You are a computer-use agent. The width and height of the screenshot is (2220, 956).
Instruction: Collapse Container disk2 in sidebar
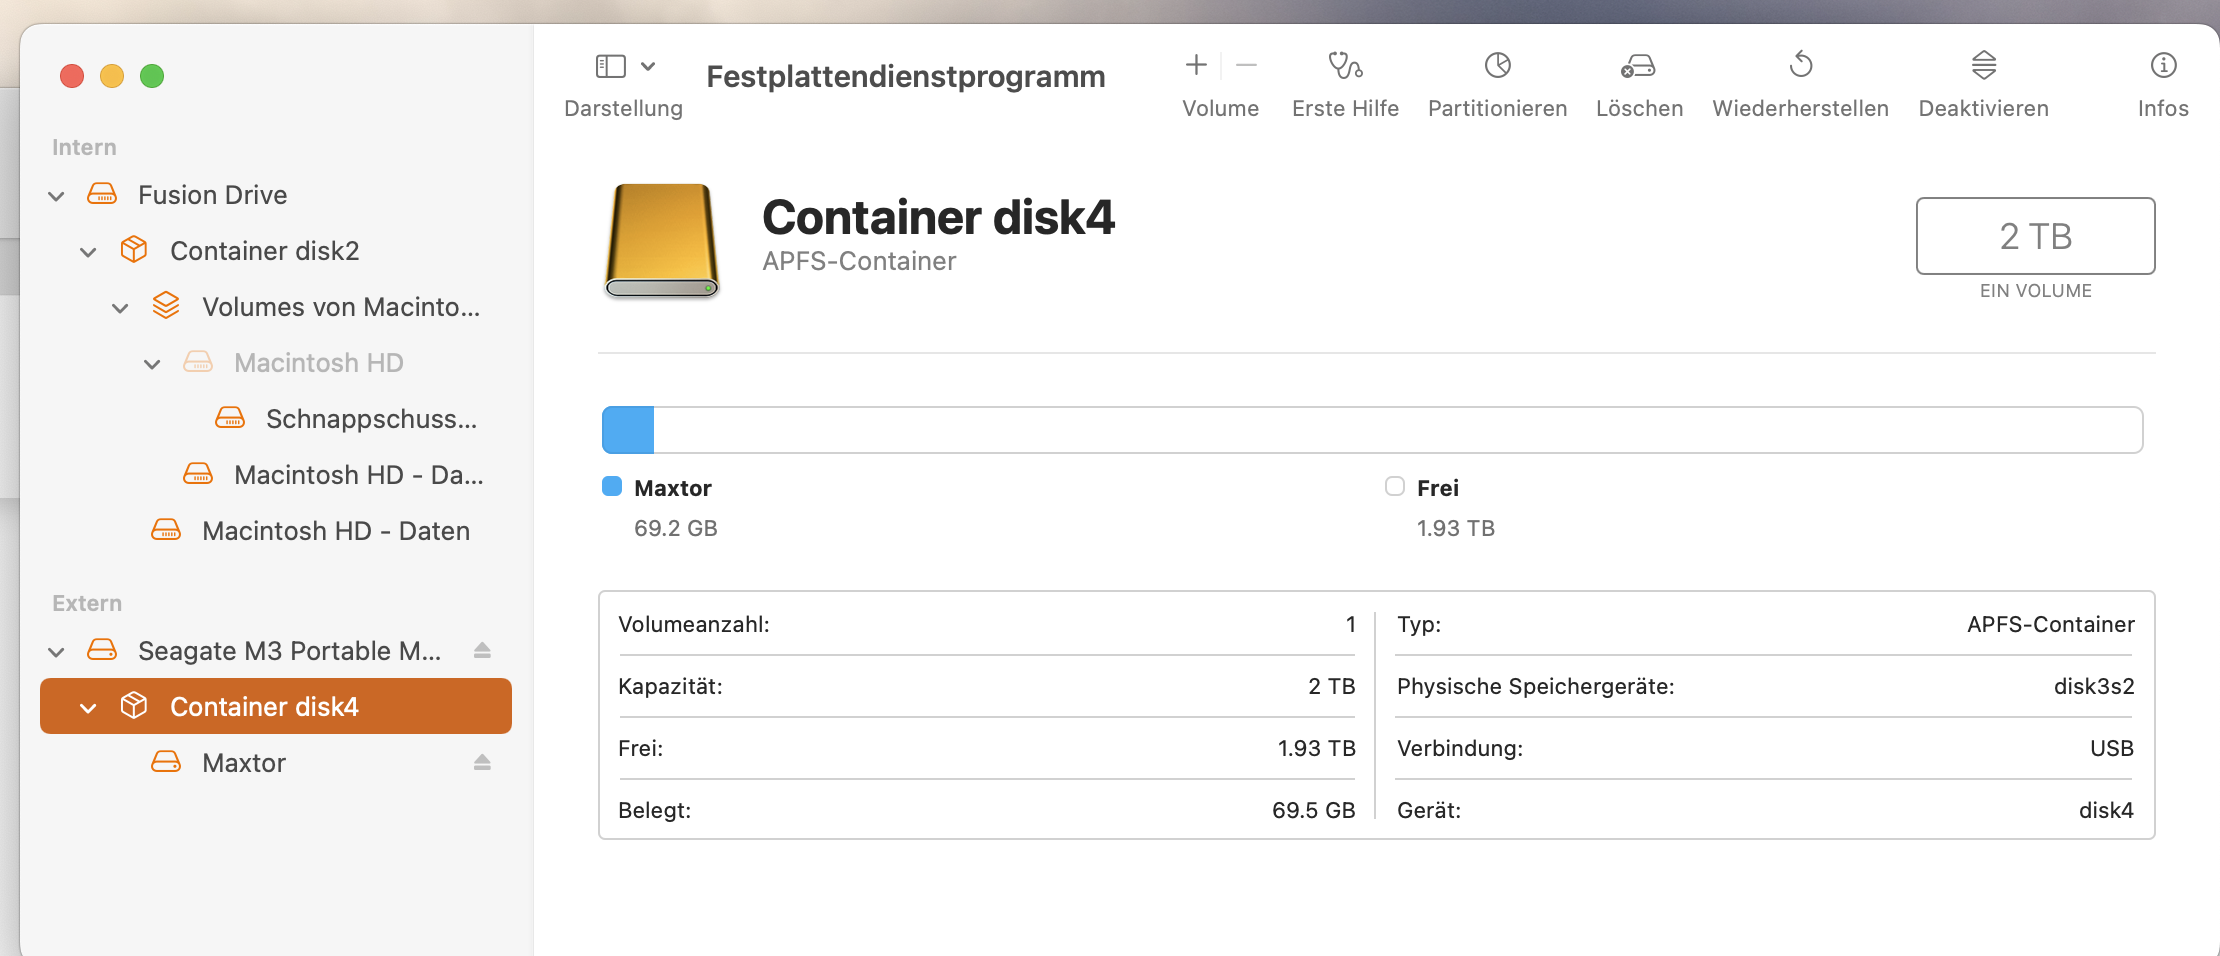(x=89, y=252)
